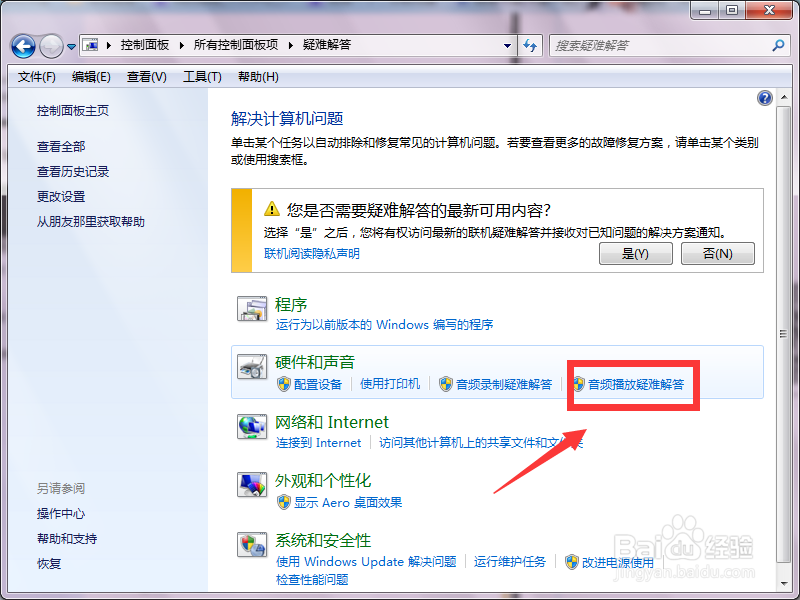This screenshot has width=800, height=600.
Task: Open 连接到 Internet troubleshooter
Action: (318, 443)
